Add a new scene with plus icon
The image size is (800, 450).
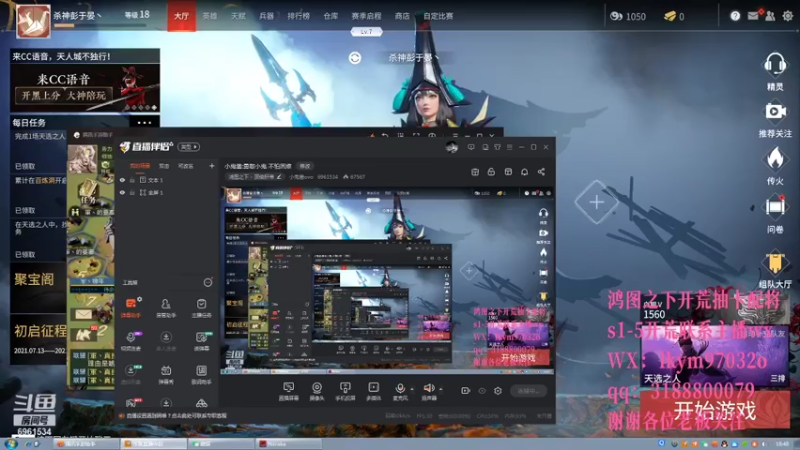(212, 166)
